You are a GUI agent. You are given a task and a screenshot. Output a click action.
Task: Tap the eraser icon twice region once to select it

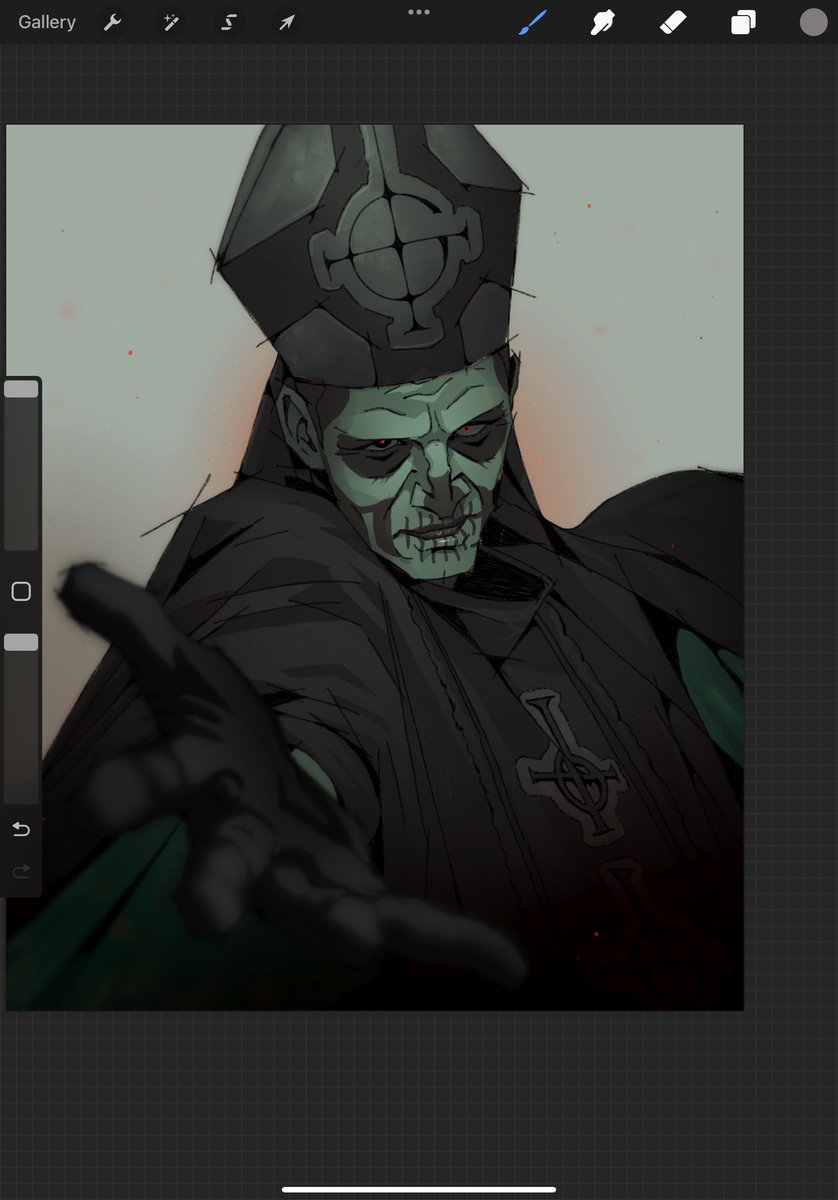coord(672,21)
